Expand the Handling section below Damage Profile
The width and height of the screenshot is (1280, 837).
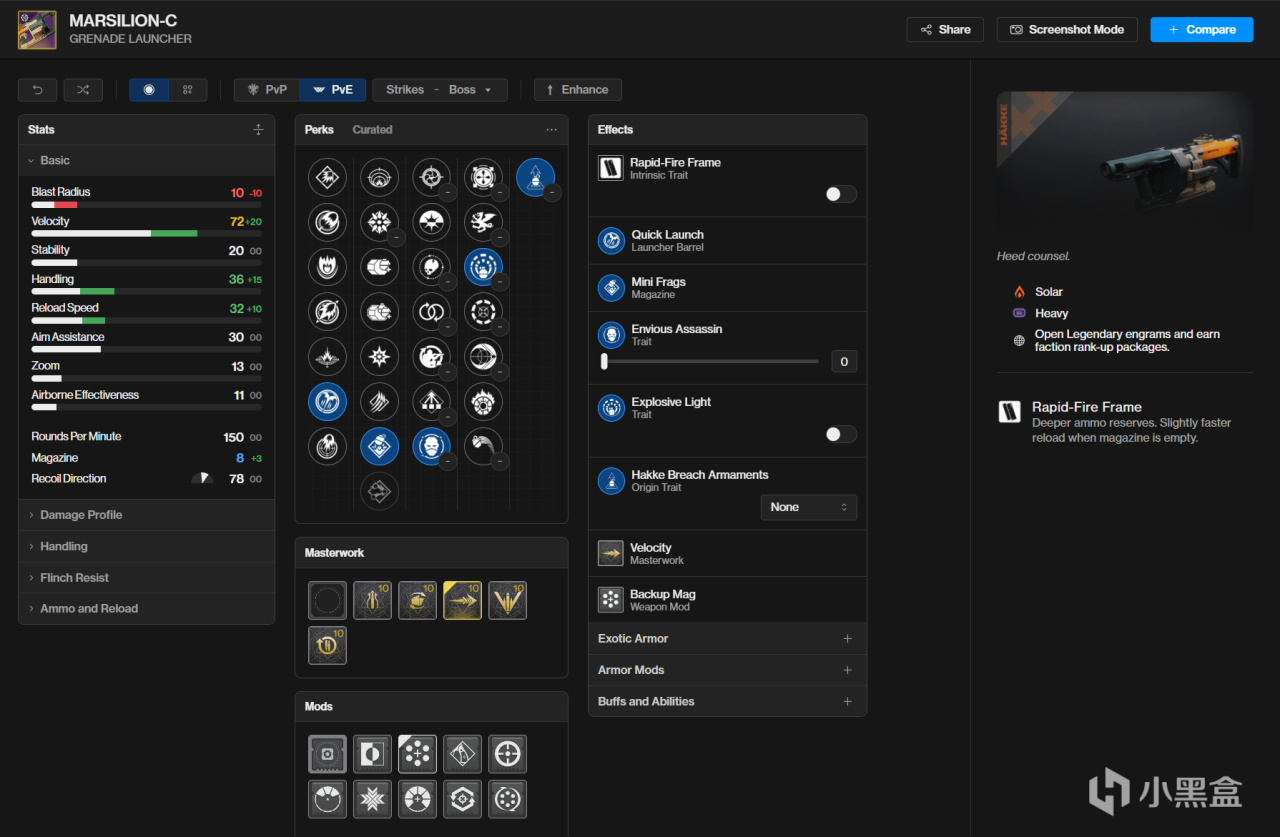pyautogui.click(x=146, y=546)
